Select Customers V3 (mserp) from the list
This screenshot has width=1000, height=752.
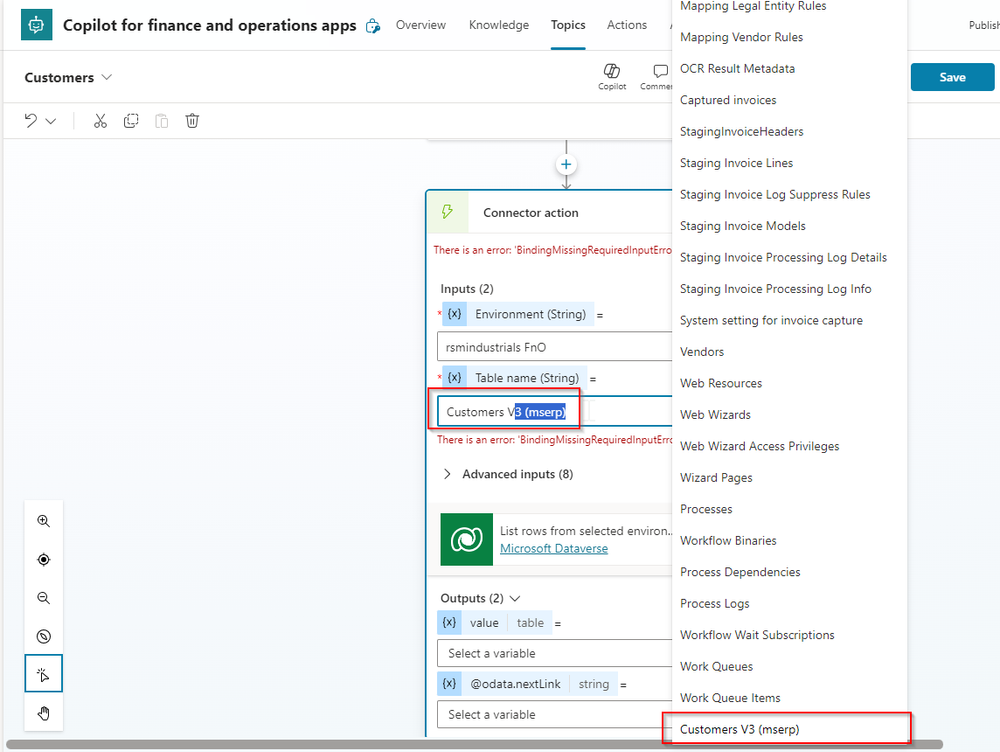pyautogui.click(x=790, y=729)
